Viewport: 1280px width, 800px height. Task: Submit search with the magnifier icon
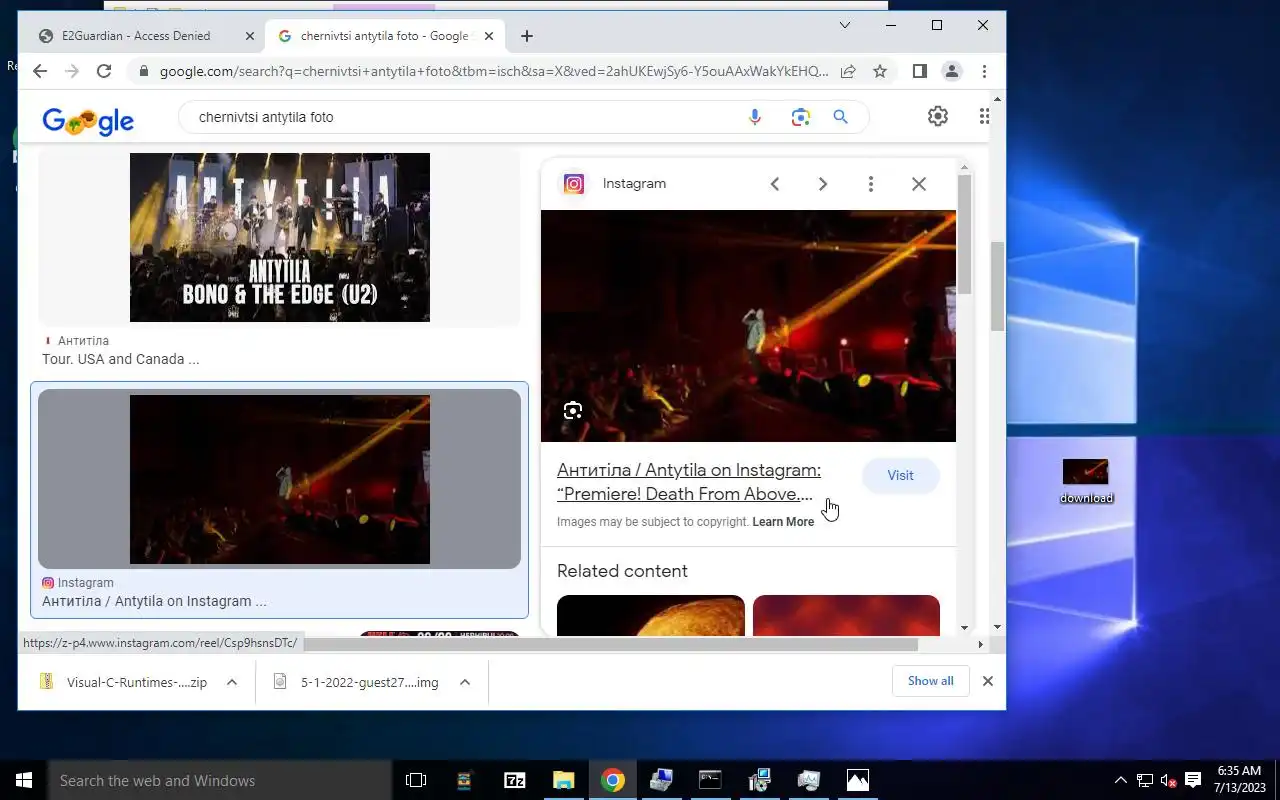[x=841, y=117]
